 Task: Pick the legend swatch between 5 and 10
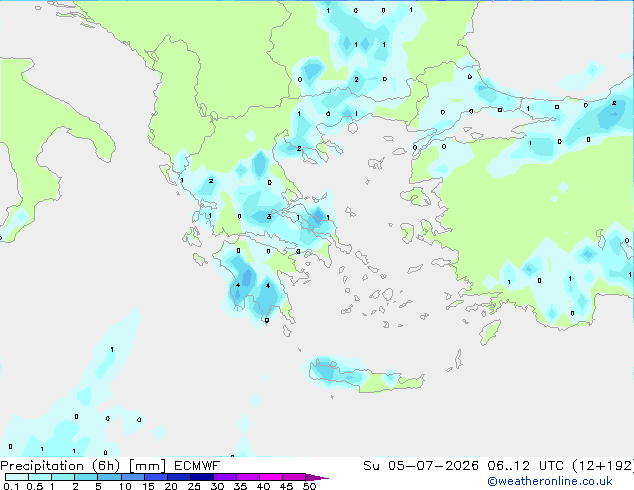click(109, 477)
